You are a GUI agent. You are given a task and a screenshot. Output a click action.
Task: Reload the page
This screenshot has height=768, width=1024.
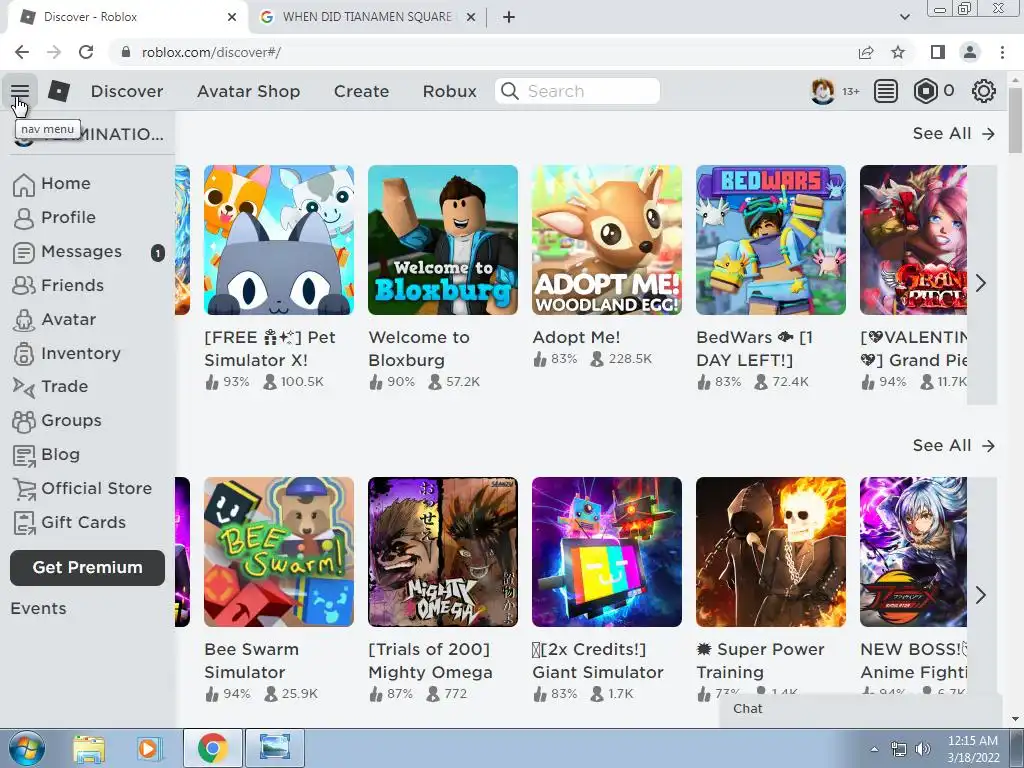[86, 52]
